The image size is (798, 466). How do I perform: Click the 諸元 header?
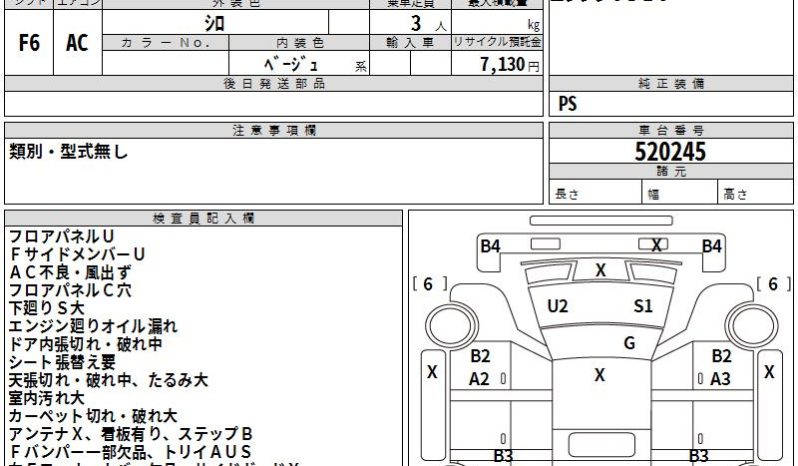[671, 171]
